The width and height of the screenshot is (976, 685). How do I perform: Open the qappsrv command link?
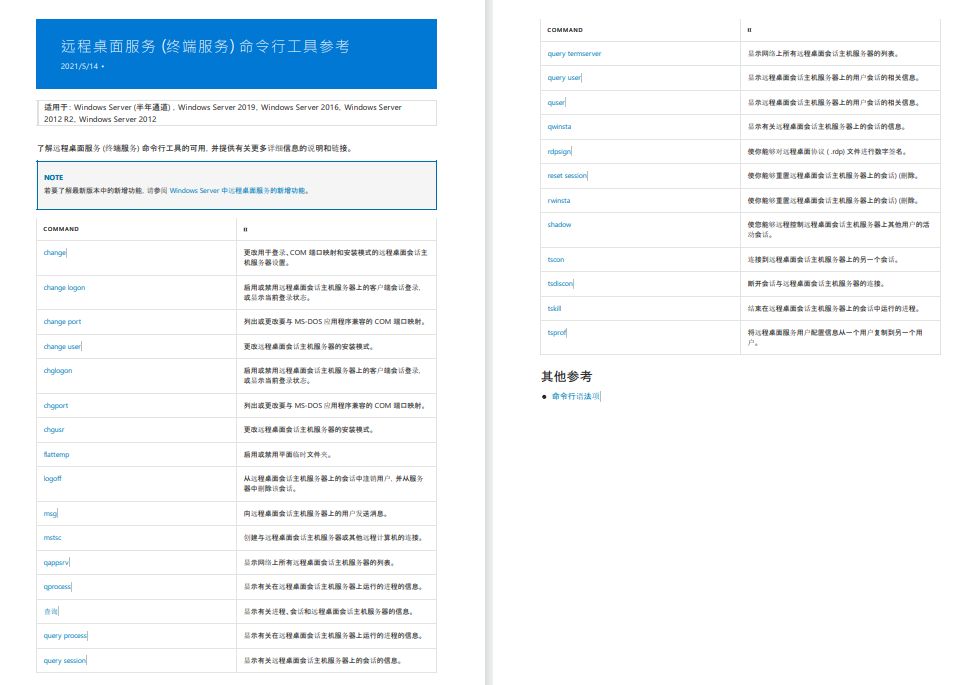click(56, 562)
